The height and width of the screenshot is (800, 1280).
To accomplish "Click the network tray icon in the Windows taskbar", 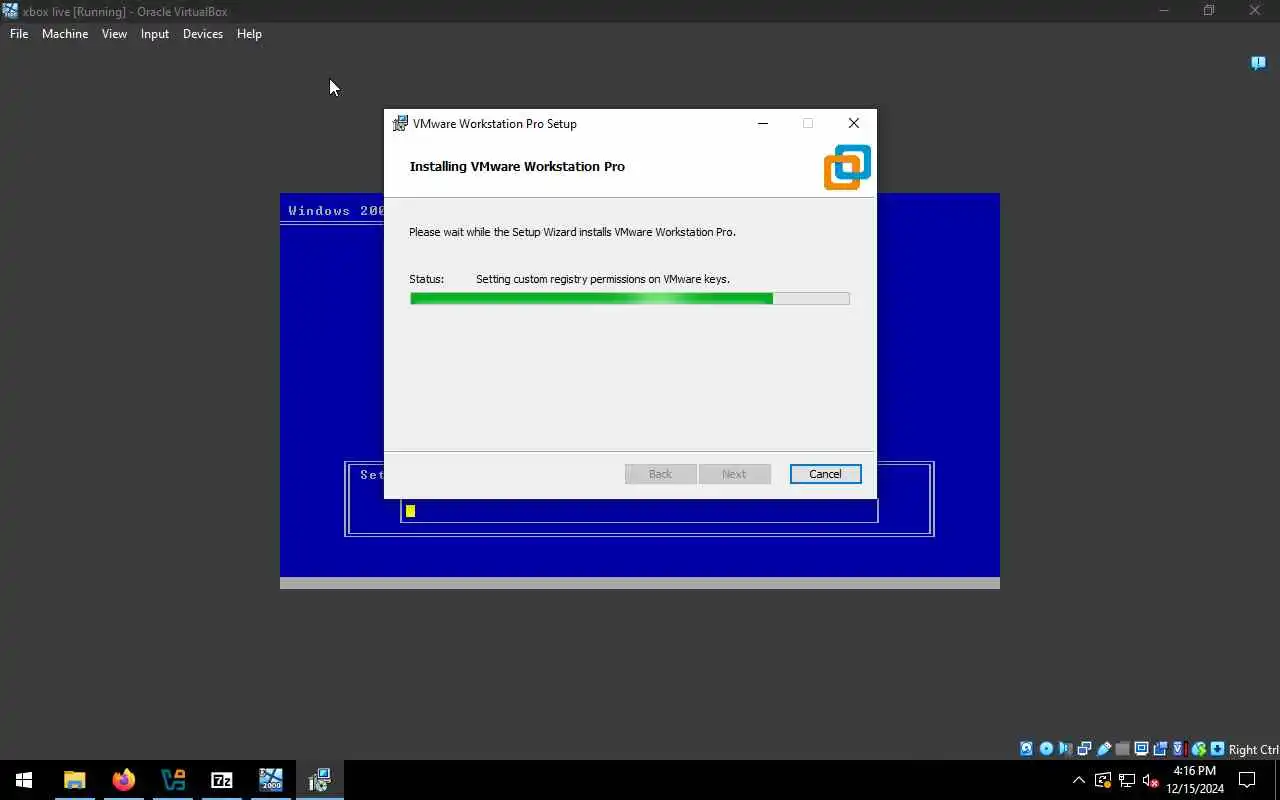I will 1127,780.
